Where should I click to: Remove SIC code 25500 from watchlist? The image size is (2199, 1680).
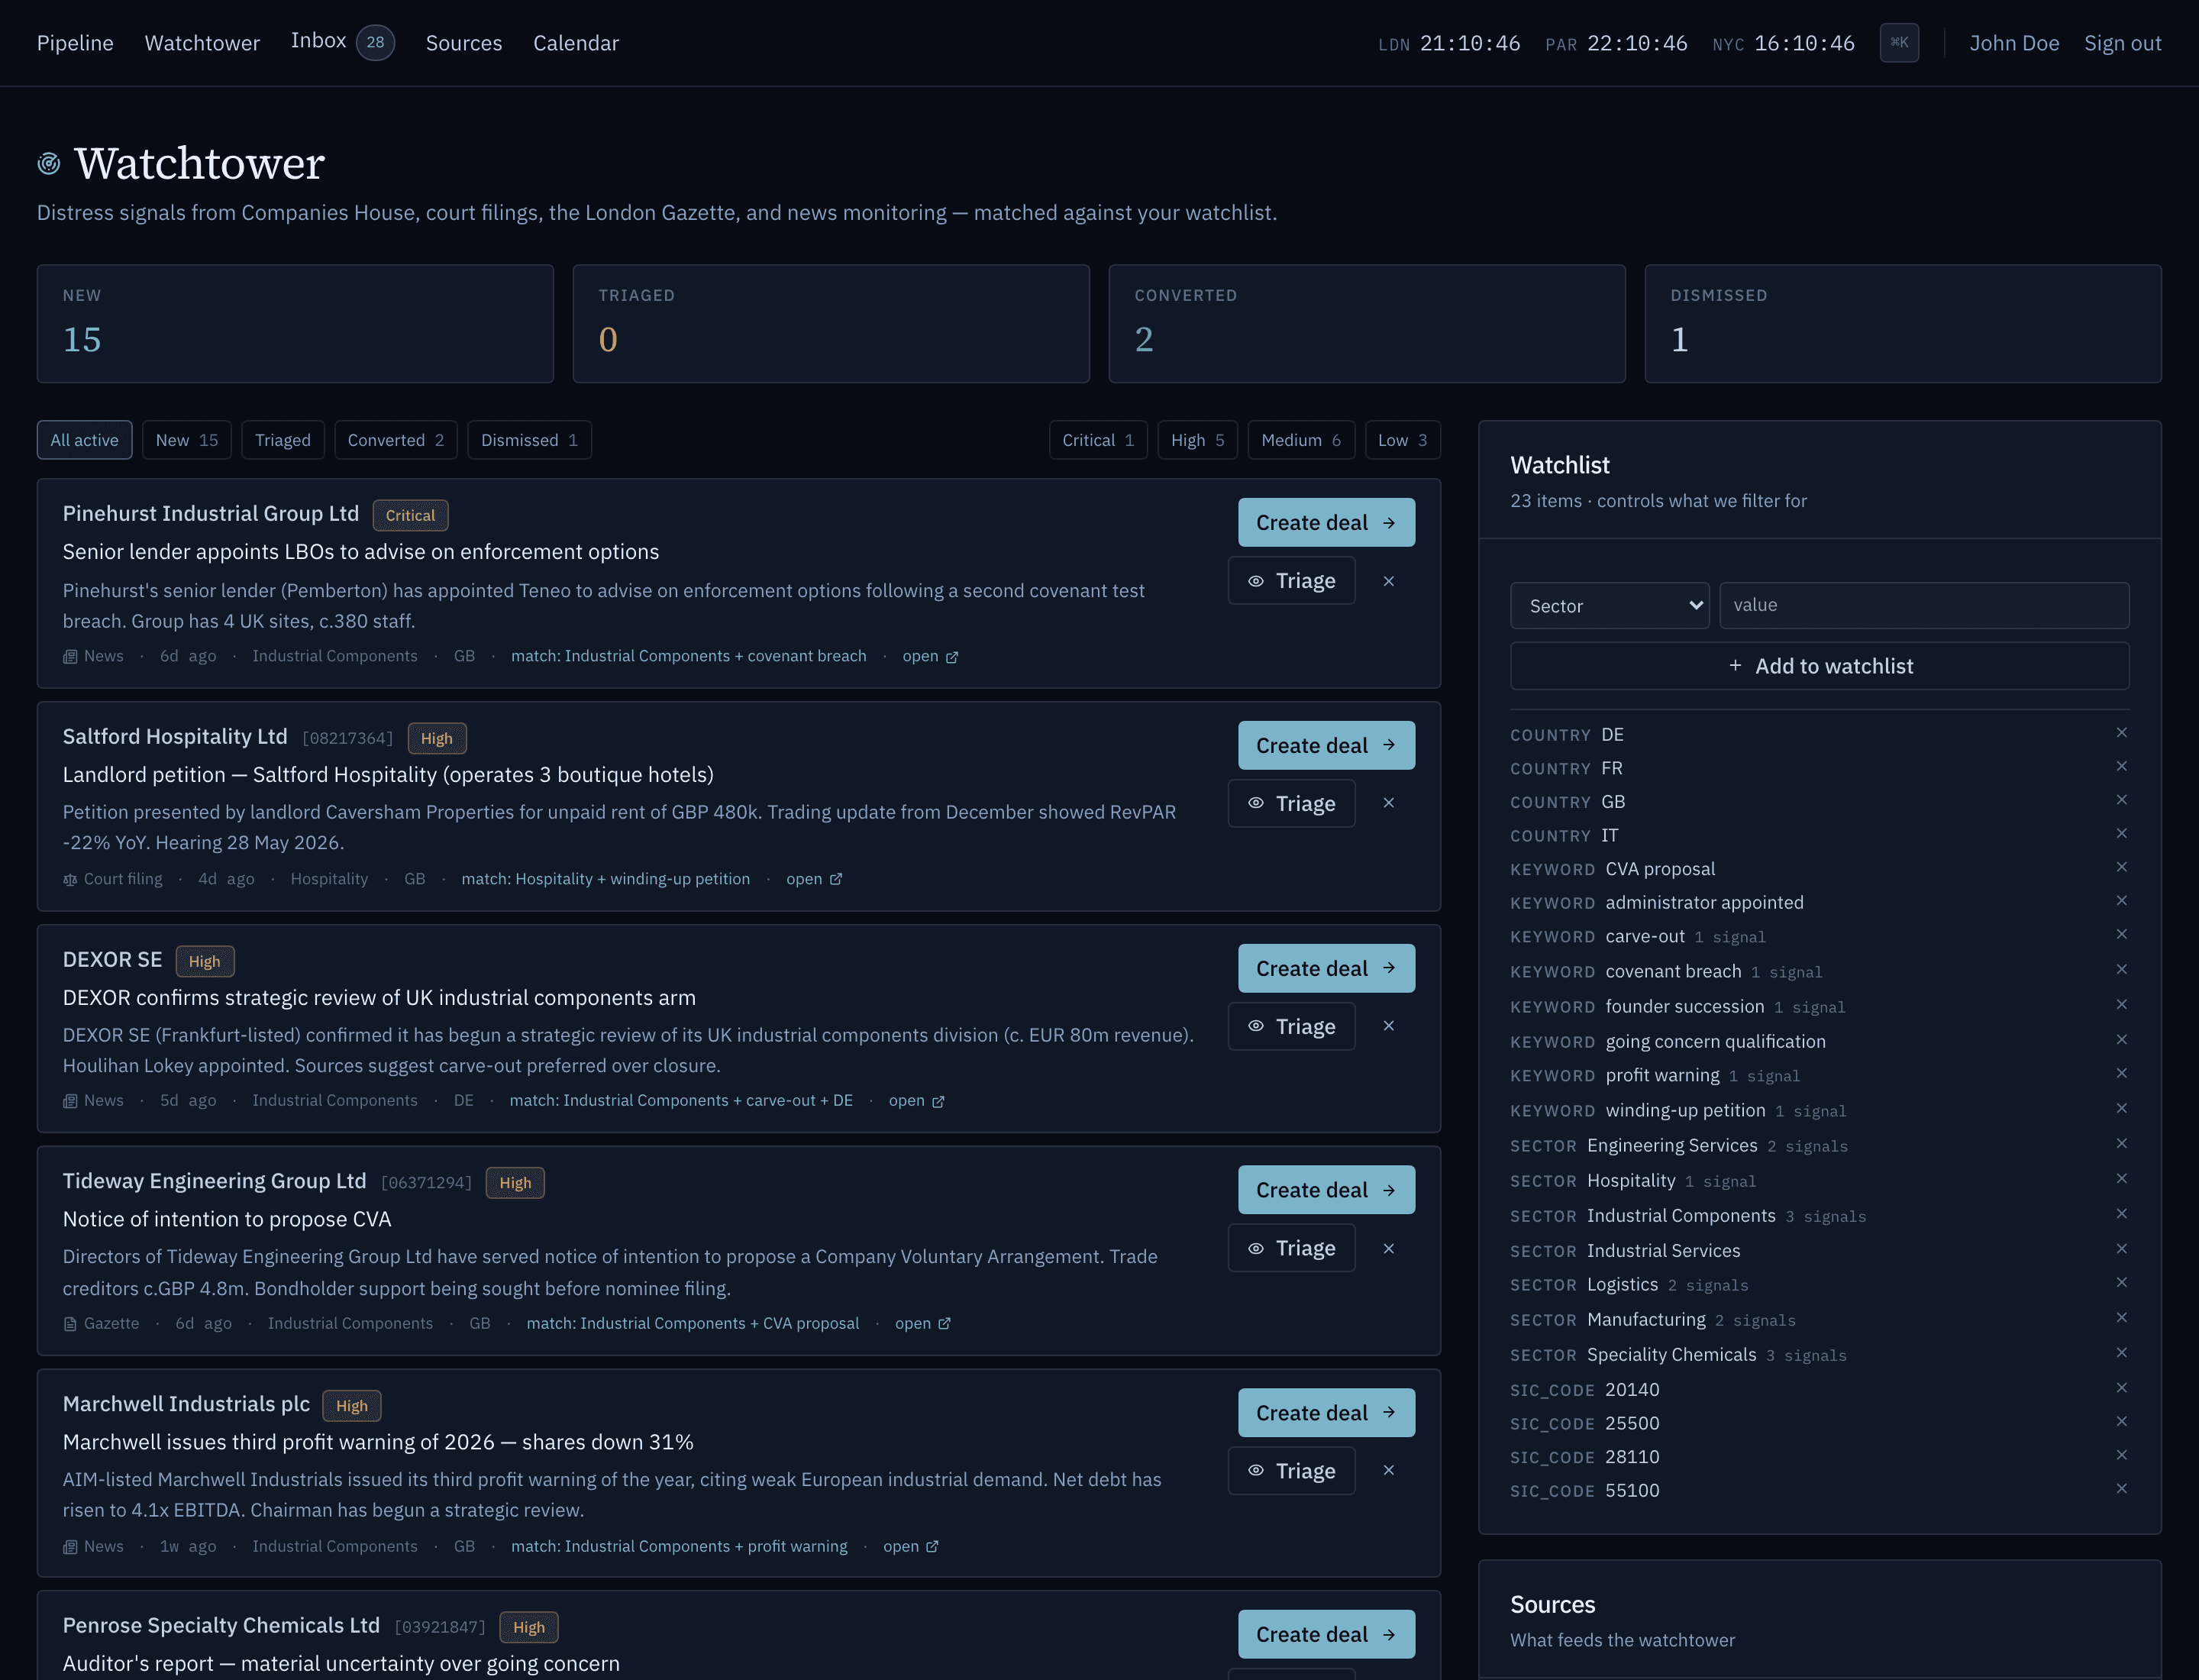click(x=2121, y=1422)
